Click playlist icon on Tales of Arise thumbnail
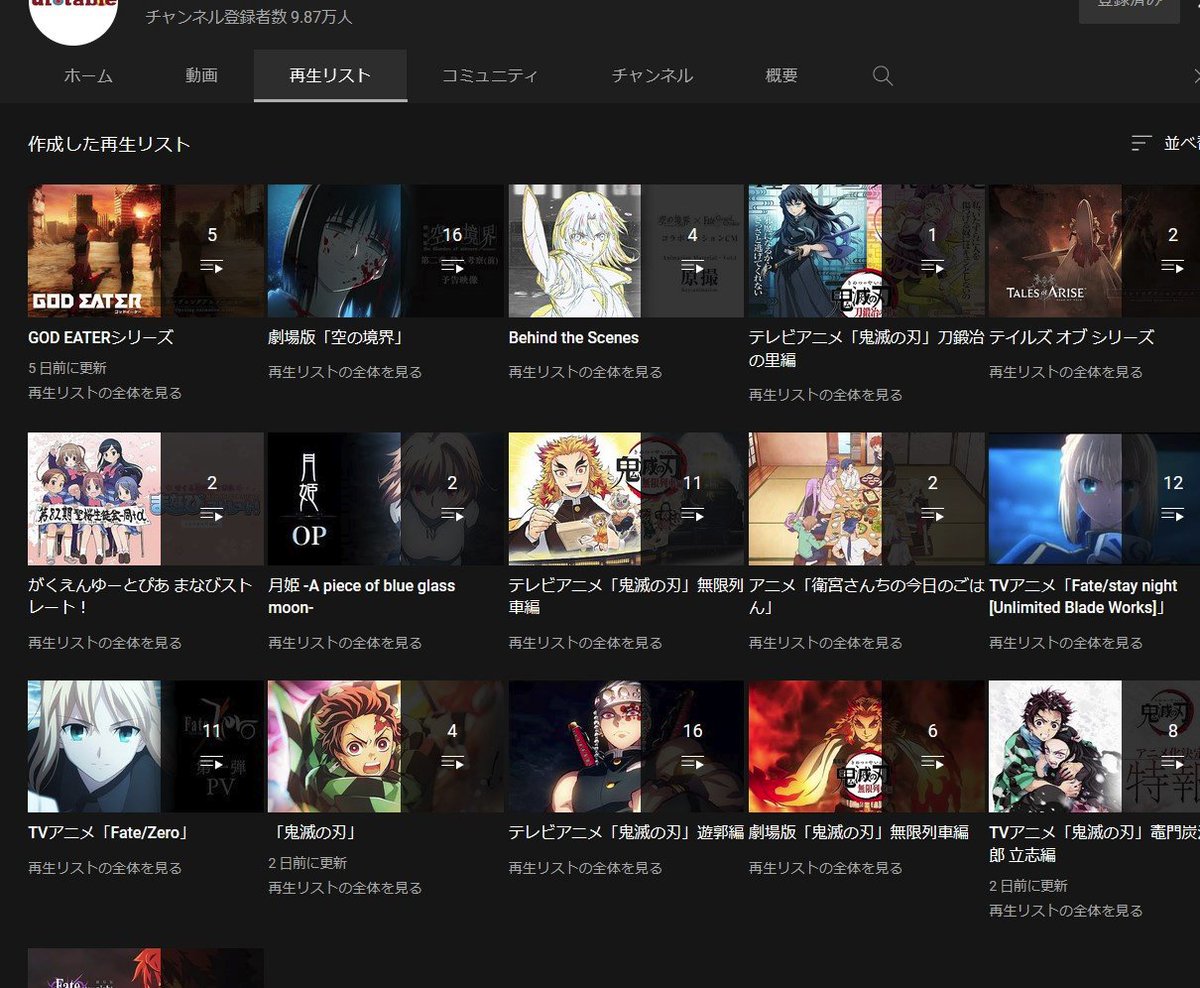Screen dimensions: 1200x988 tap(1173, 266)
